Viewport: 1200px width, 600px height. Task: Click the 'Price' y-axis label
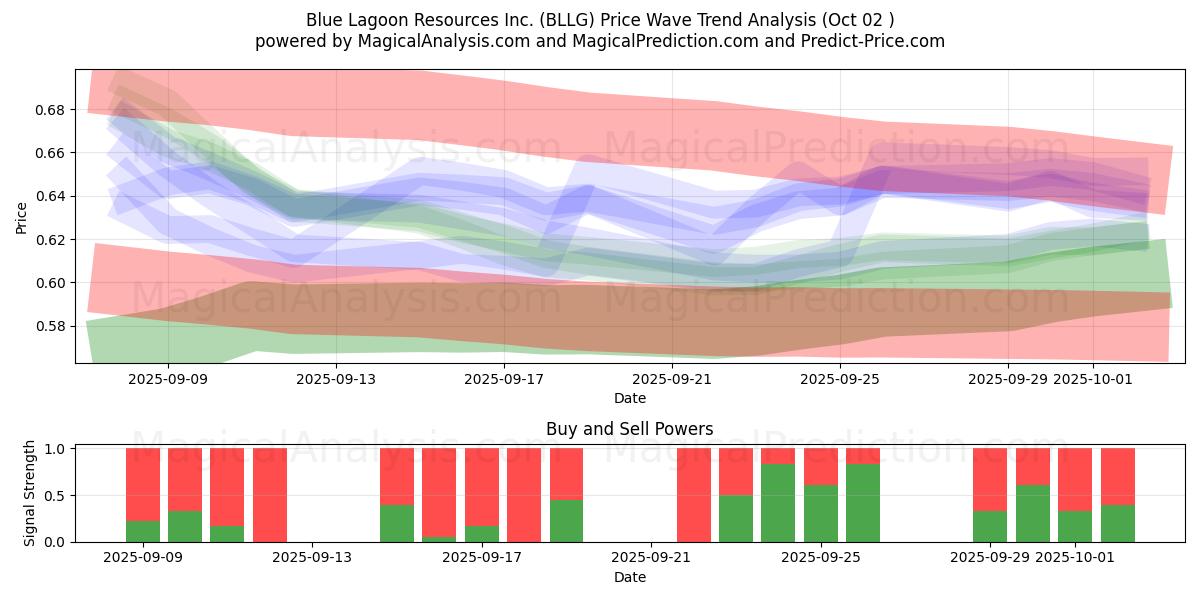[22, 217]
